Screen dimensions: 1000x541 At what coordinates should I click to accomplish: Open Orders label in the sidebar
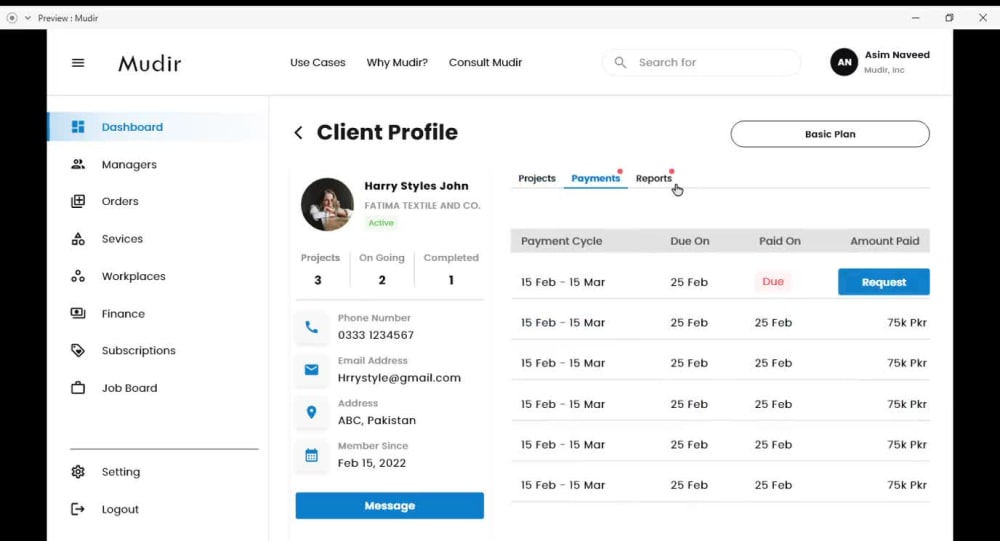click(120, 201)
